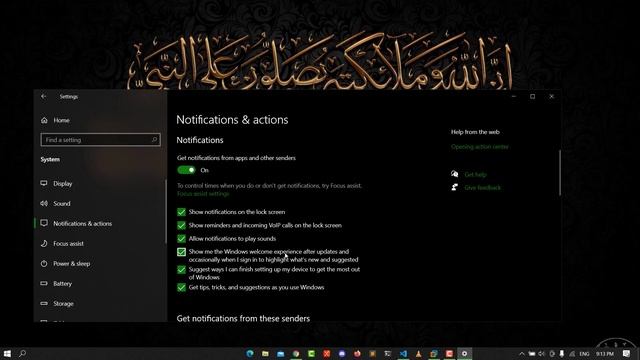Click the sidebar navigation scrollbar
Image resolution: width=640 pixels, height=360 pixels.
pyautogui.click(x=166, y=211)
